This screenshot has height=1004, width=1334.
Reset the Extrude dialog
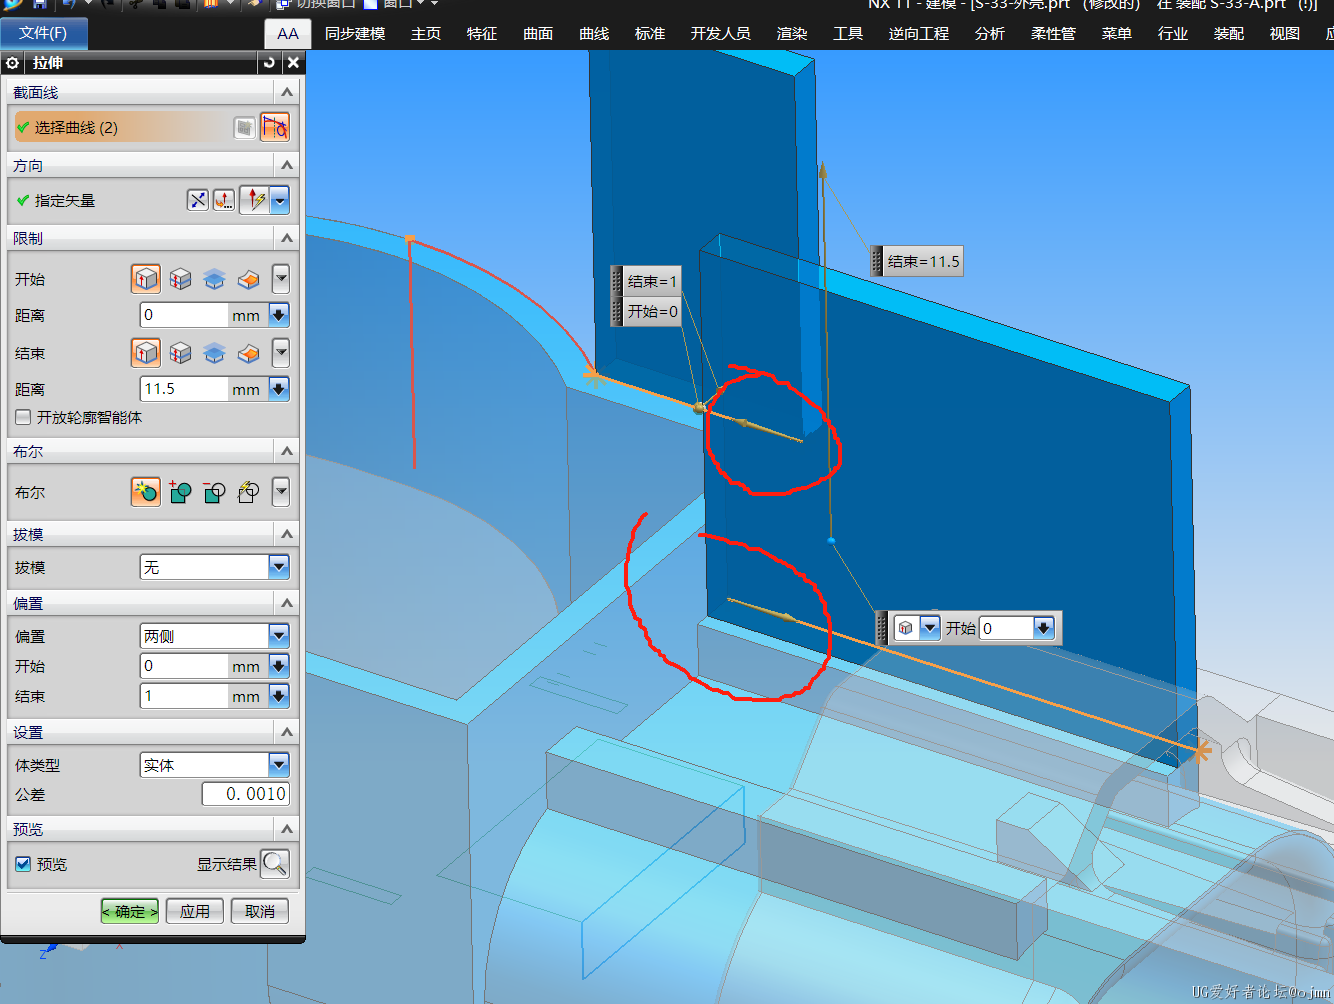269,63
